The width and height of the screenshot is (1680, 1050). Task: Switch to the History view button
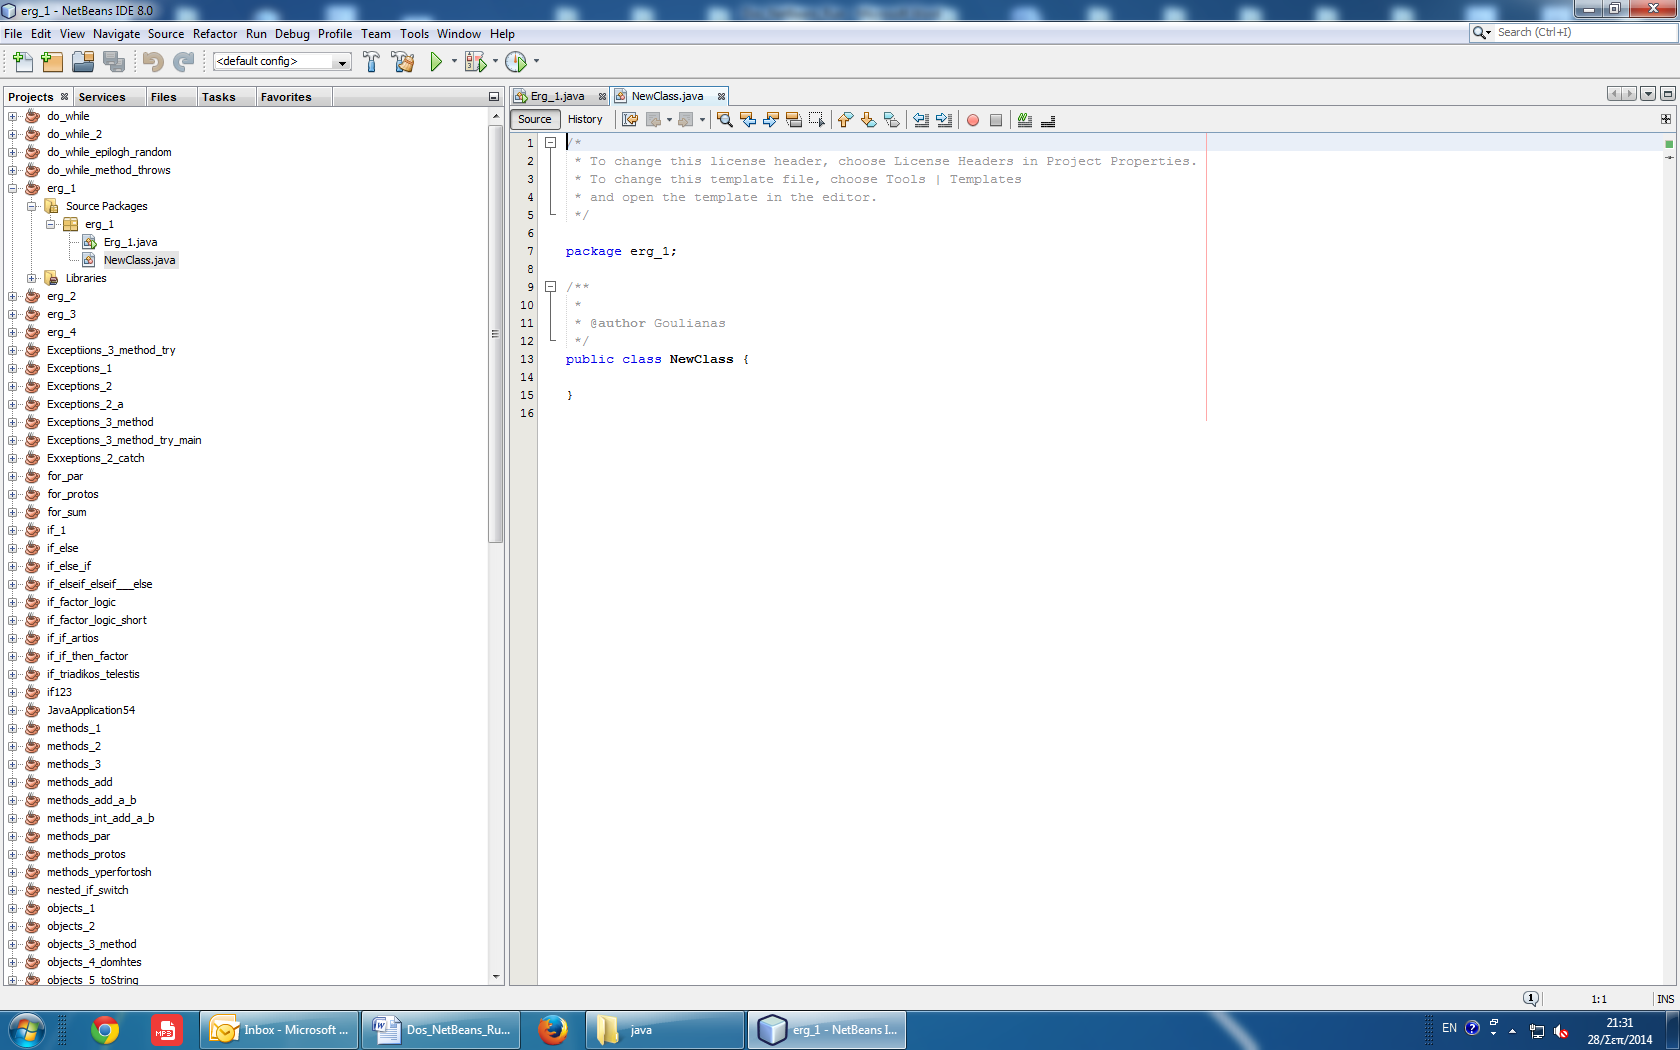coord(585,120)
